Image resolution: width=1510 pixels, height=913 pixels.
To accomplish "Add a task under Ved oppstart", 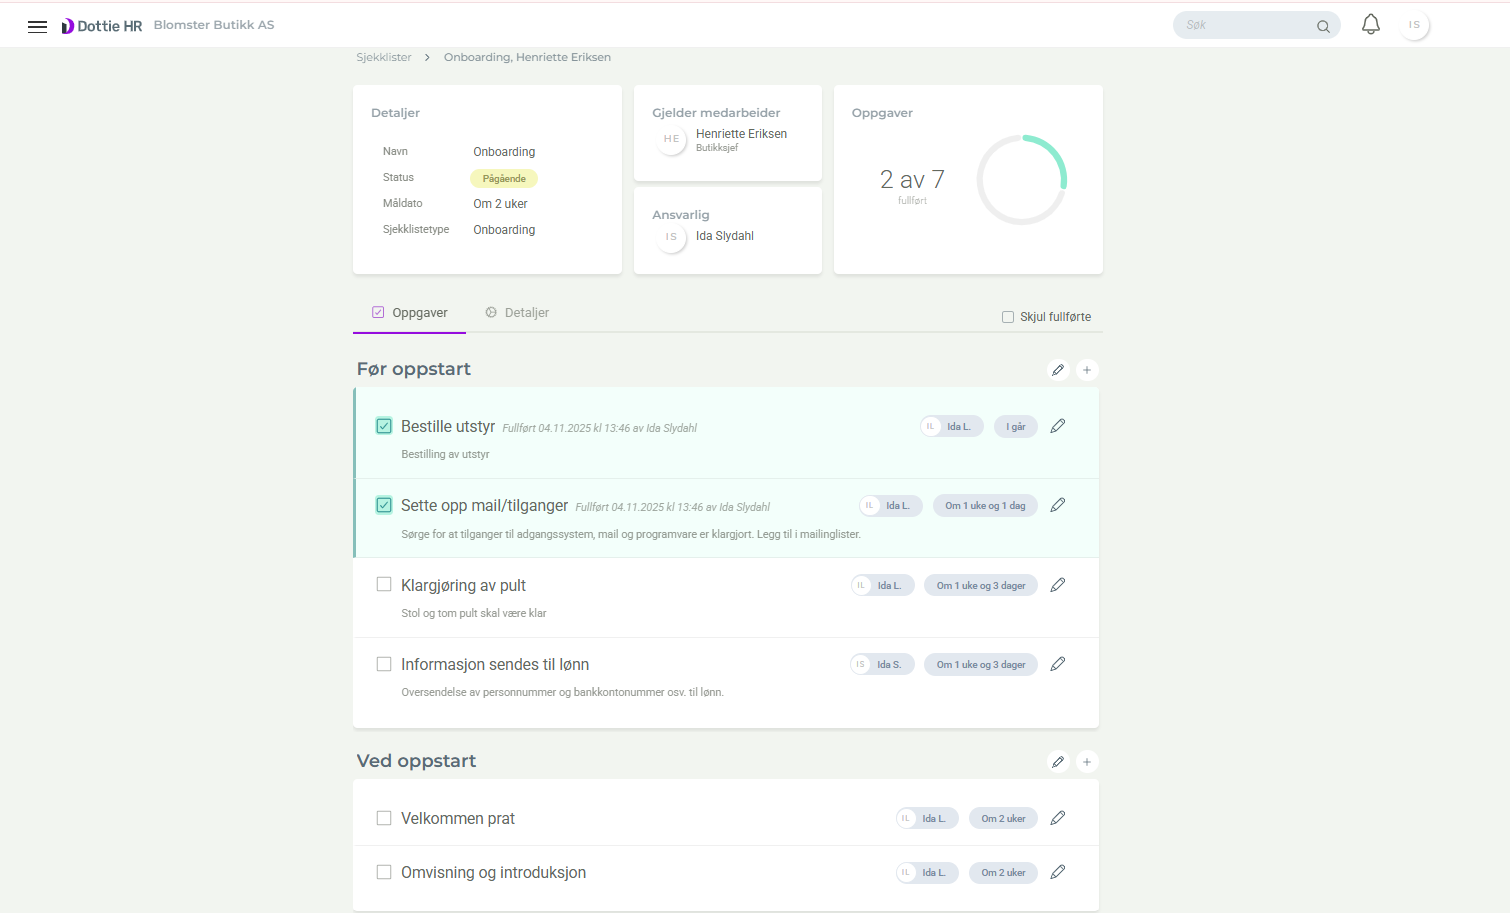I will tap(1087, 761).
